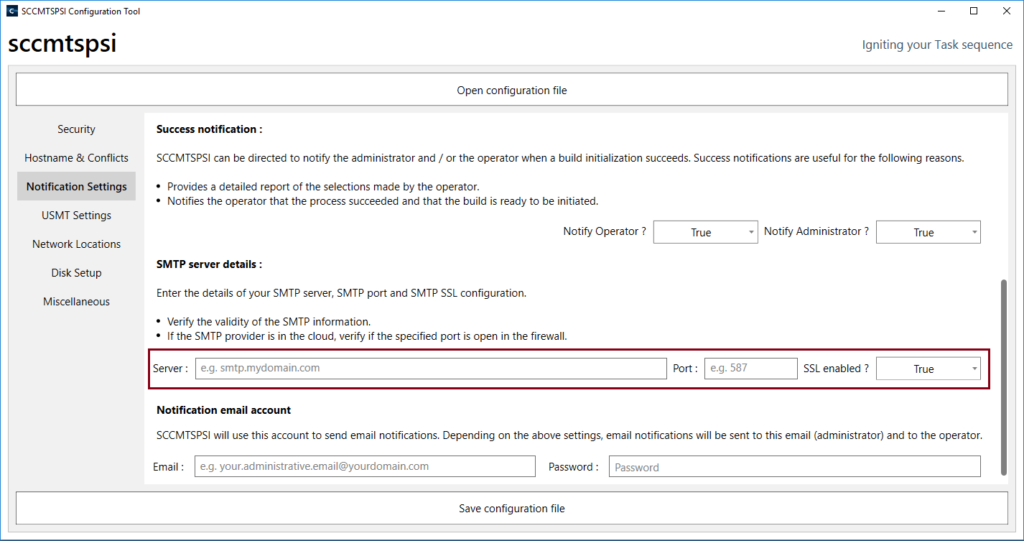
Task: Go to USMT Settings section
Action: click(76, 215)
